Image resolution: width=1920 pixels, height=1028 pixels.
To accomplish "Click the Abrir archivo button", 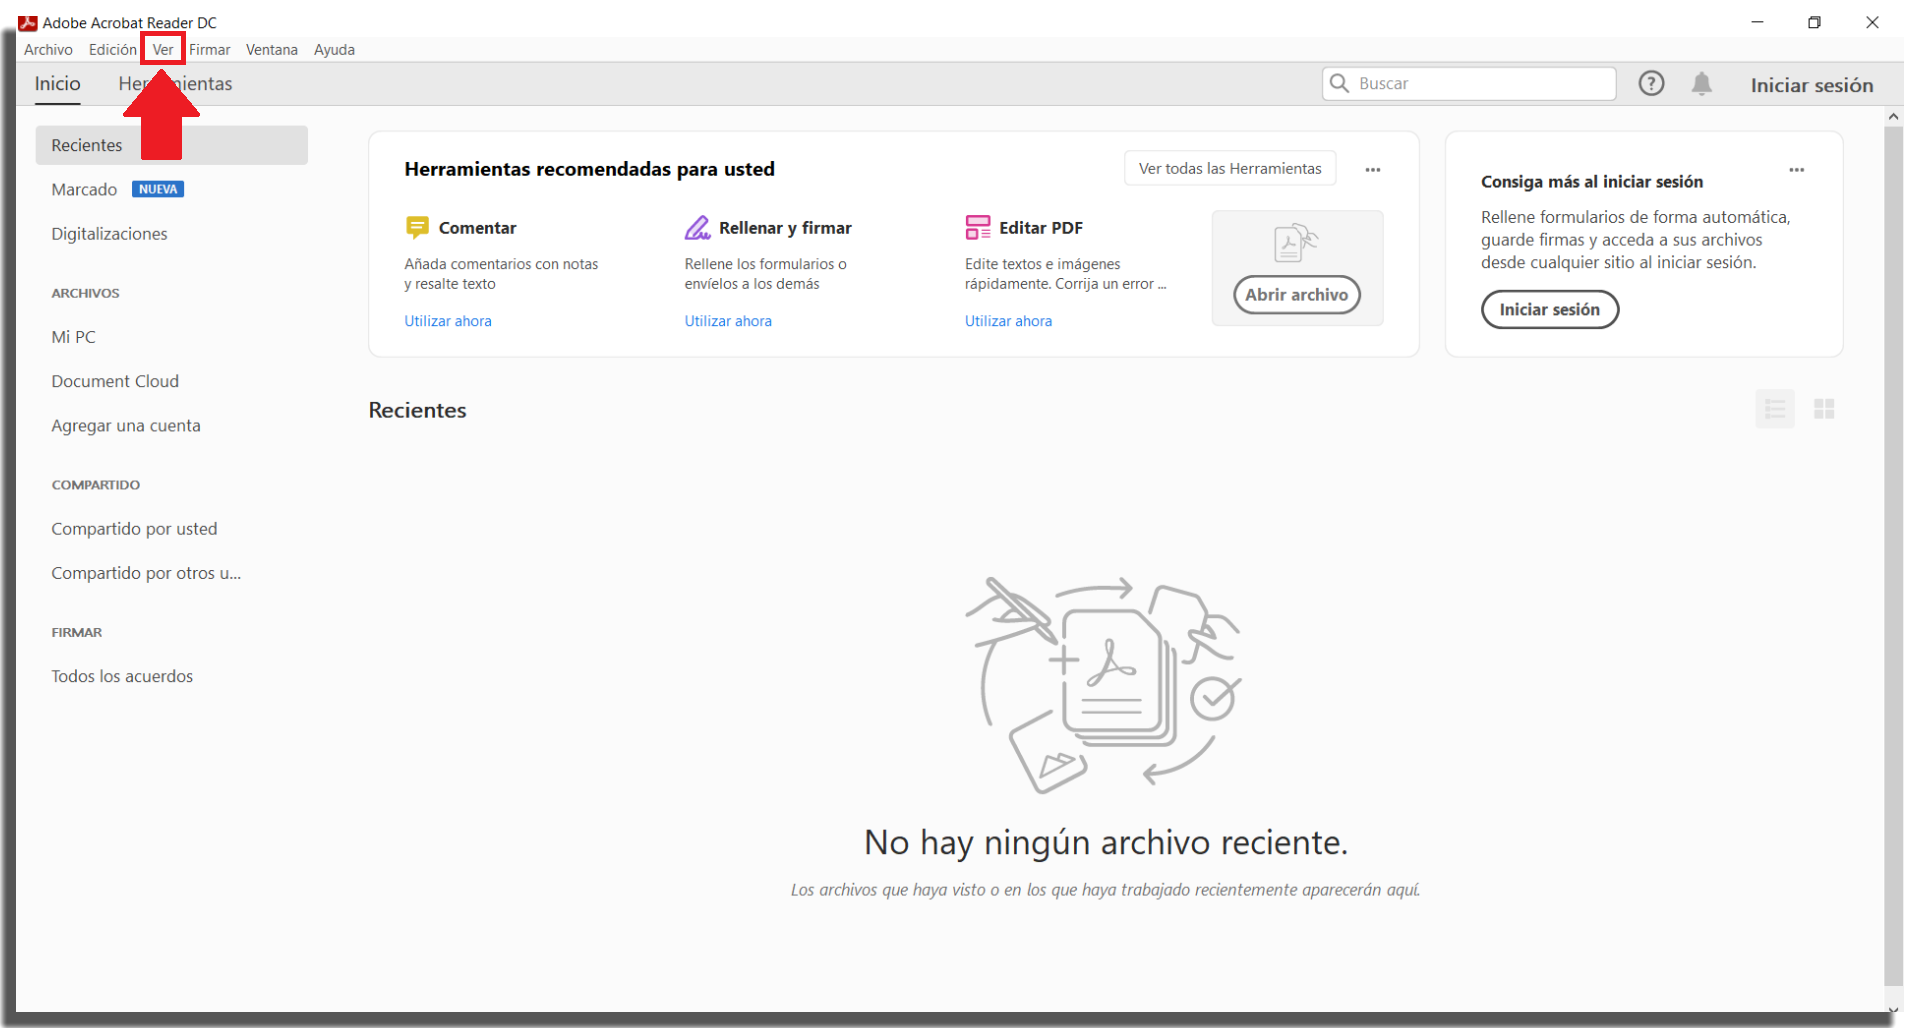I will coord(1296,295).
